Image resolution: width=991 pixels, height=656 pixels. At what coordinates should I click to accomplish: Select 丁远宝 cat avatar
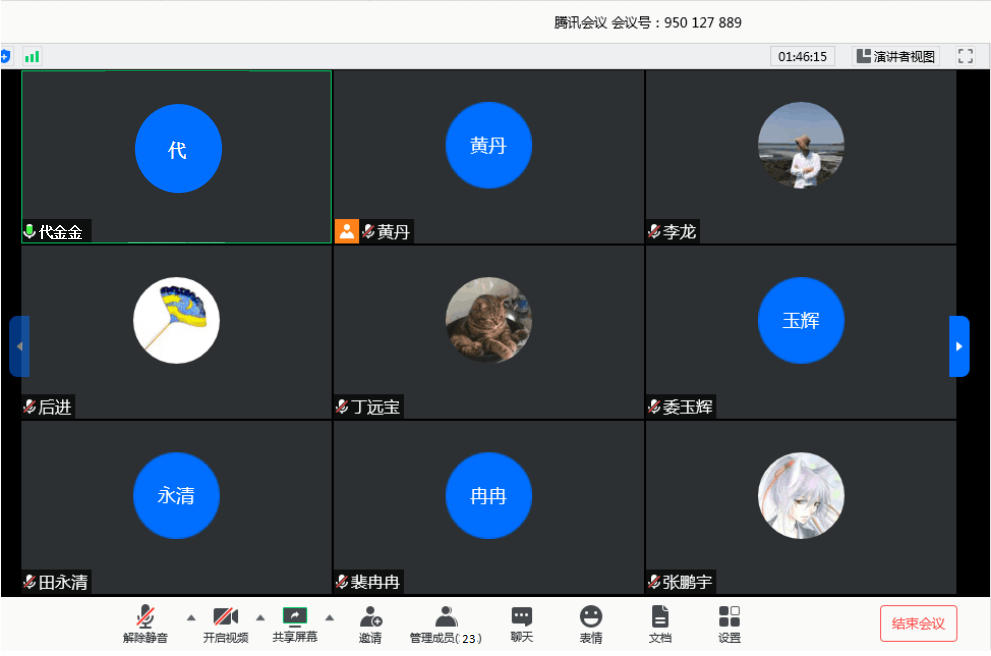[489, 320]
